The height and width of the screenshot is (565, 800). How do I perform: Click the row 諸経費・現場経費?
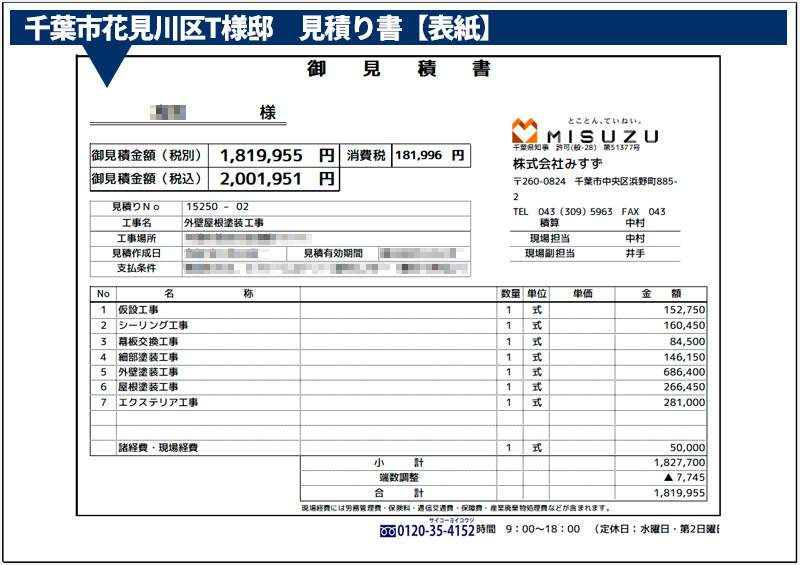tap(398, 448)
